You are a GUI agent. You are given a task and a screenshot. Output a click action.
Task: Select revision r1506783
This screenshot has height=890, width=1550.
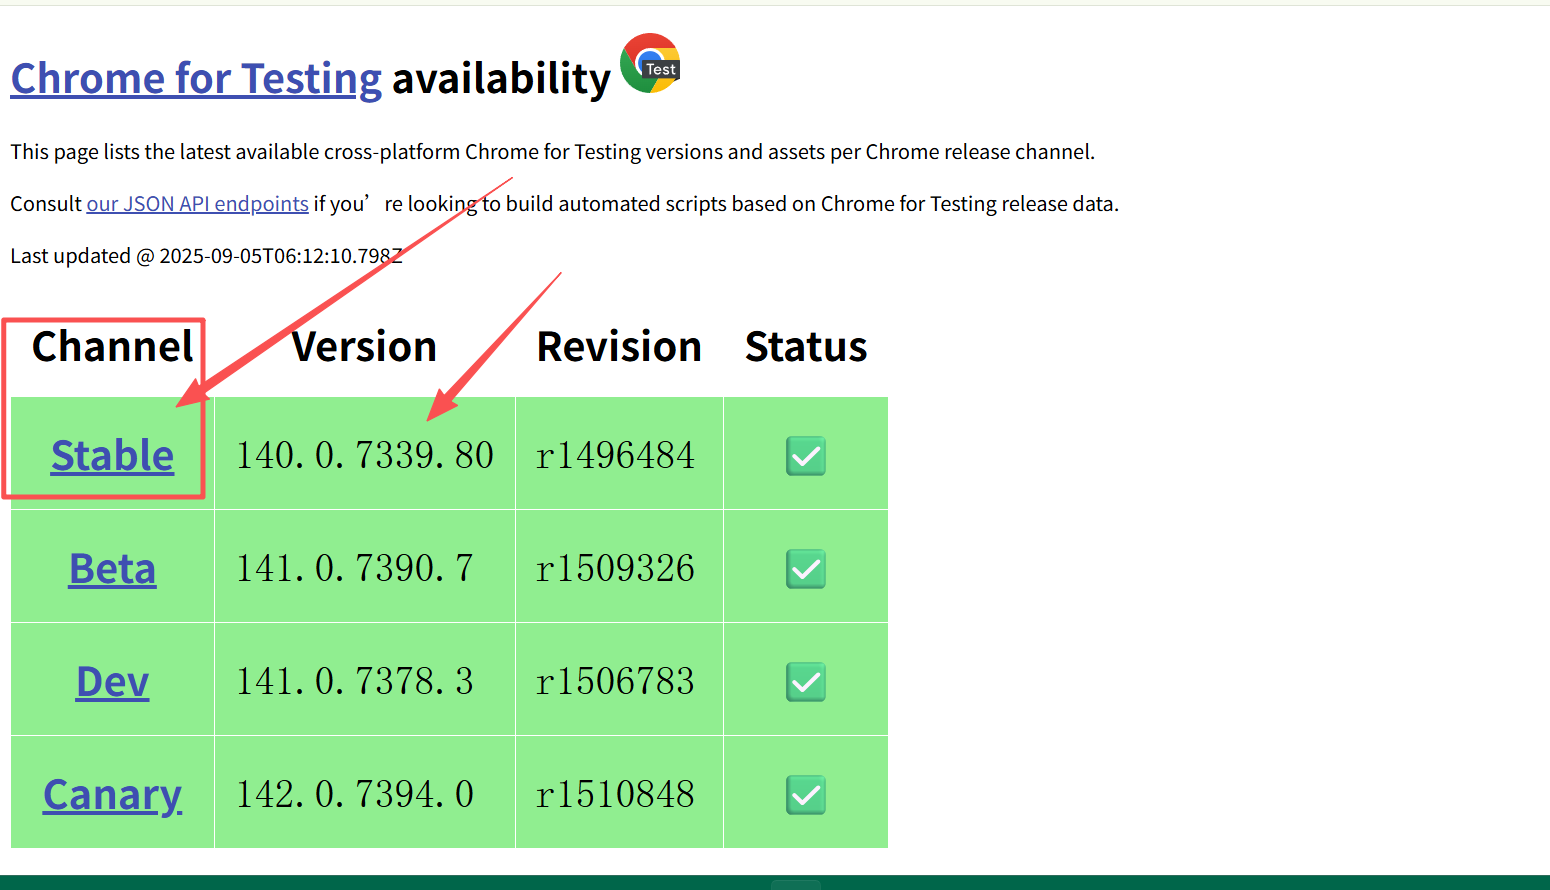pyautogui.click(x=615, y=682)
